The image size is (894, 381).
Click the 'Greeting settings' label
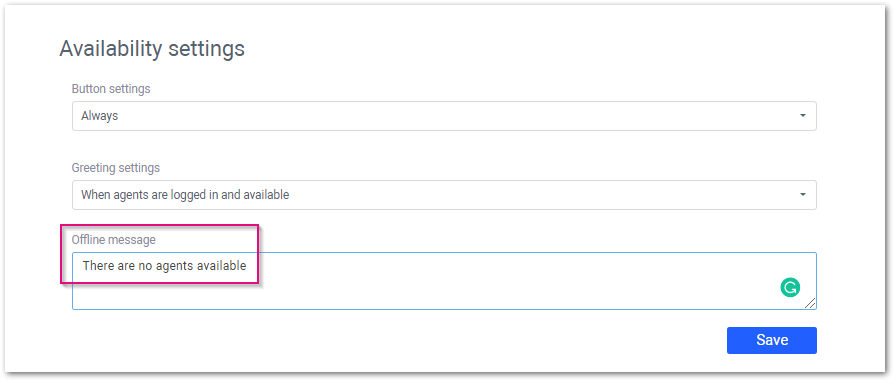(116, 168)
